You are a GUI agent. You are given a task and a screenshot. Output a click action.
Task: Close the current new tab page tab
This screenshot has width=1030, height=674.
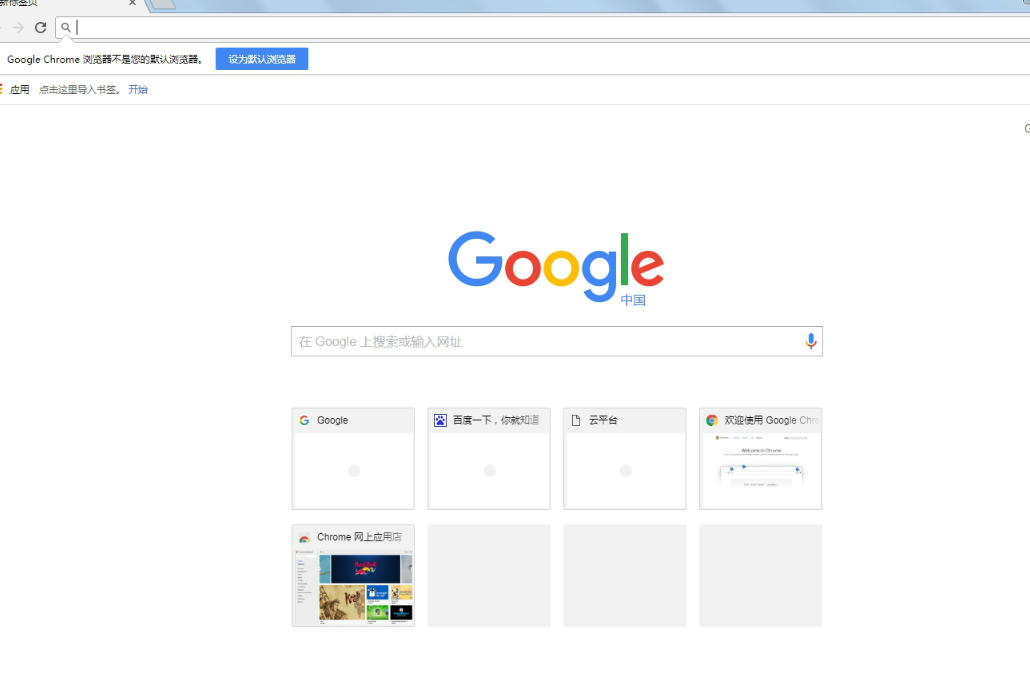click(x=132, y=3)
